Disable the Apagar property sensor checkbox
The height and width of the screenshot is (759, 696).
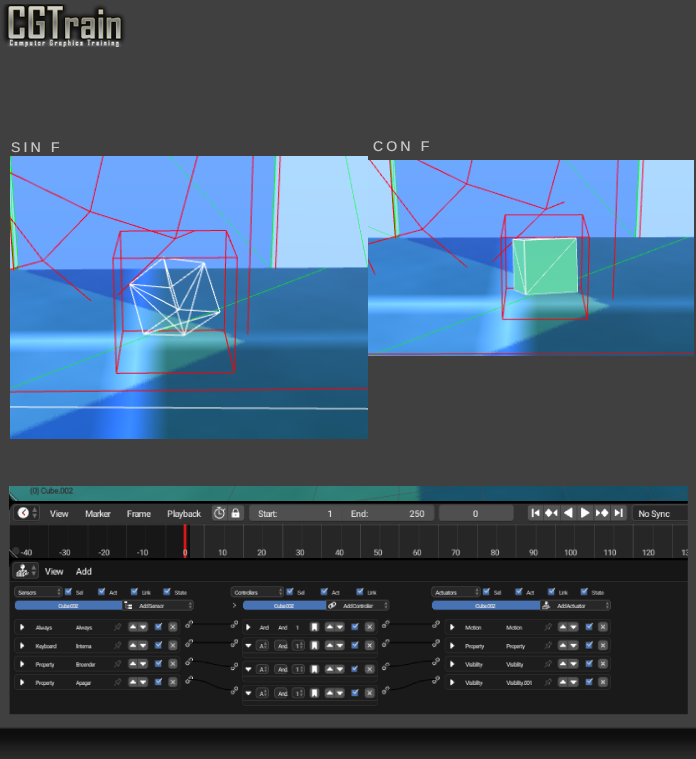point(159,682)
